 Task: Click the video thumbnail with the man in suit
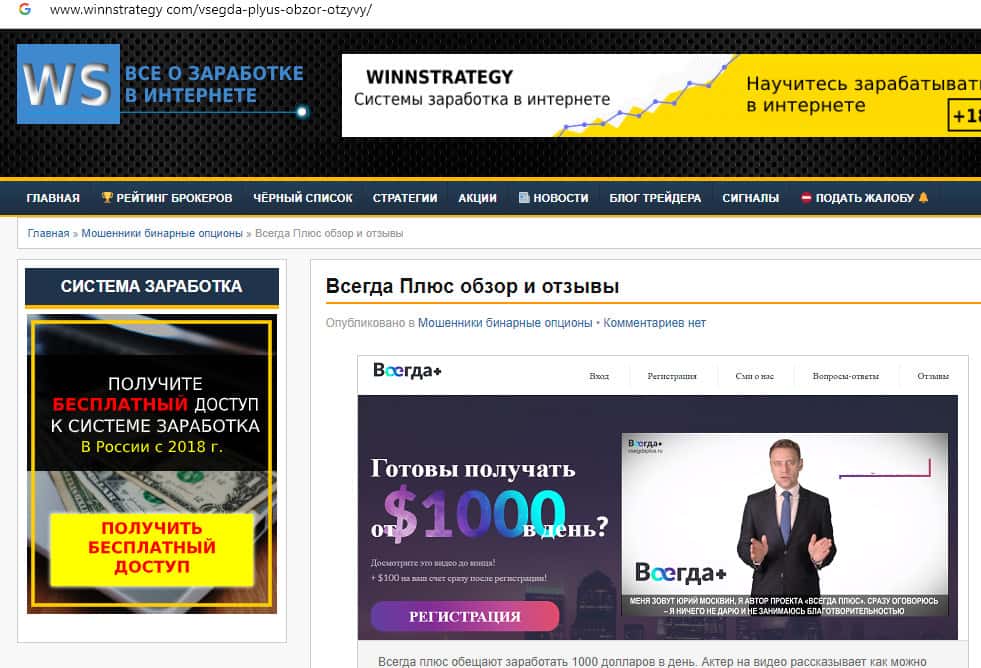[x=785, y=524]
